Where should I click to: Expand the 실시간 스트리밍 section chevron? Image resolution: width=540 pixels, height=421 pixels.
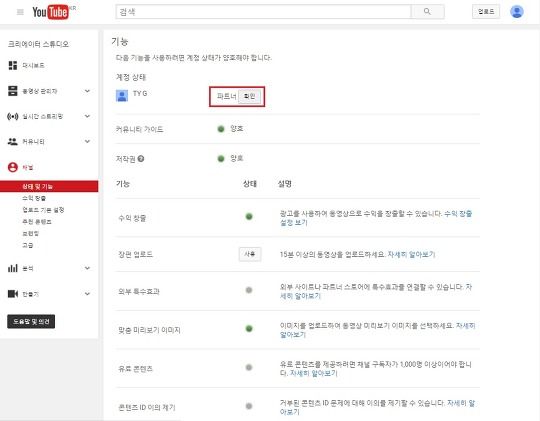coord(87,116)
